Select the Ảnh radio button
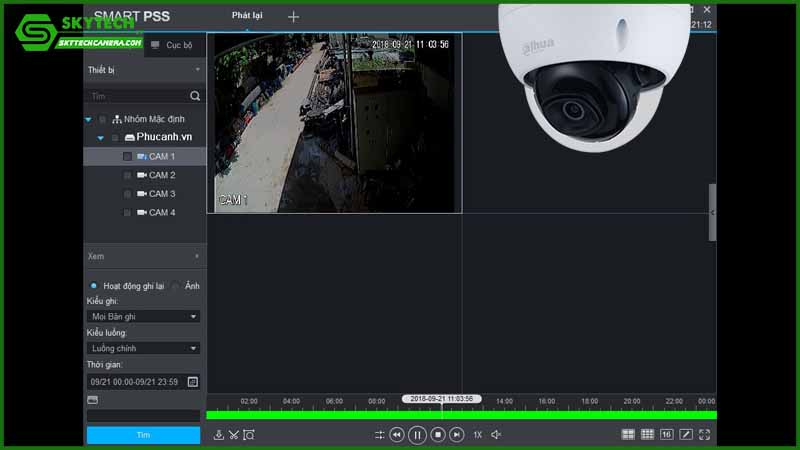The image size is (800, 450). click(x=176, y=286)
